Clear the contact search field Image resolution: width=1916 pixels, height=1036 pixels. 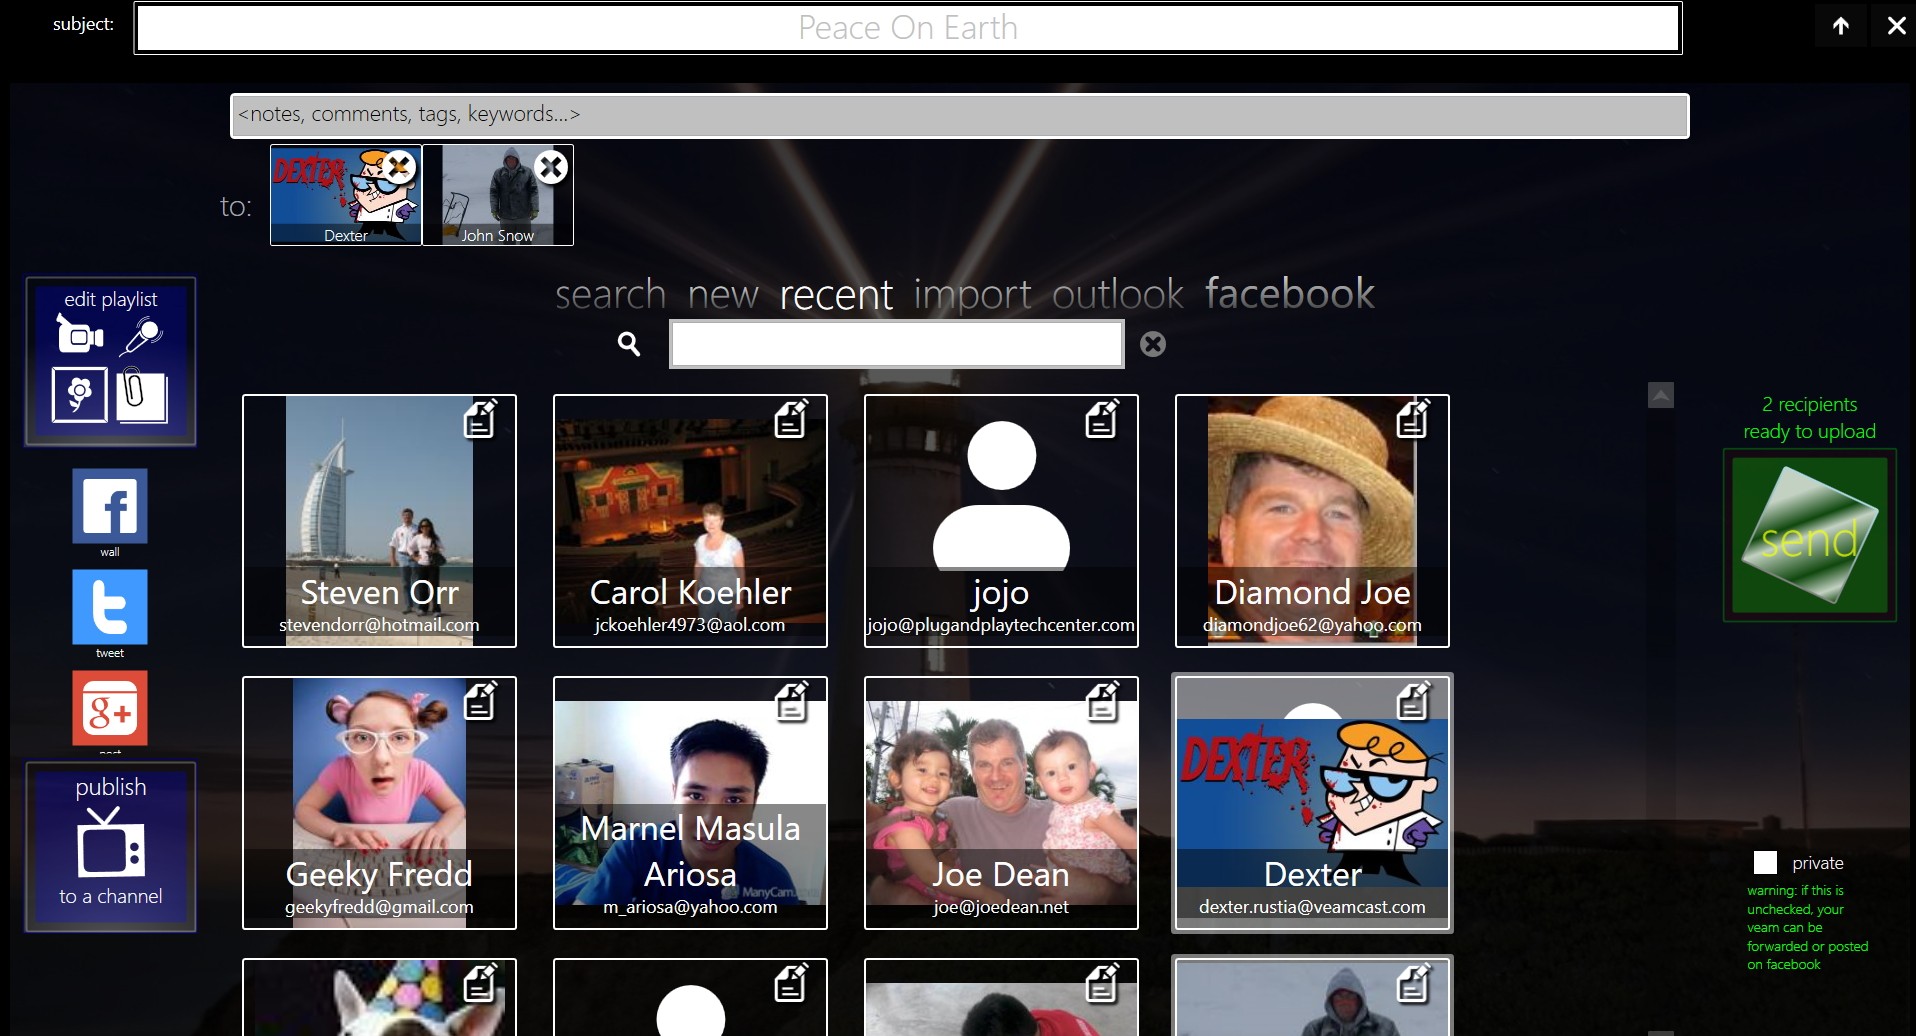point(1153,344)
